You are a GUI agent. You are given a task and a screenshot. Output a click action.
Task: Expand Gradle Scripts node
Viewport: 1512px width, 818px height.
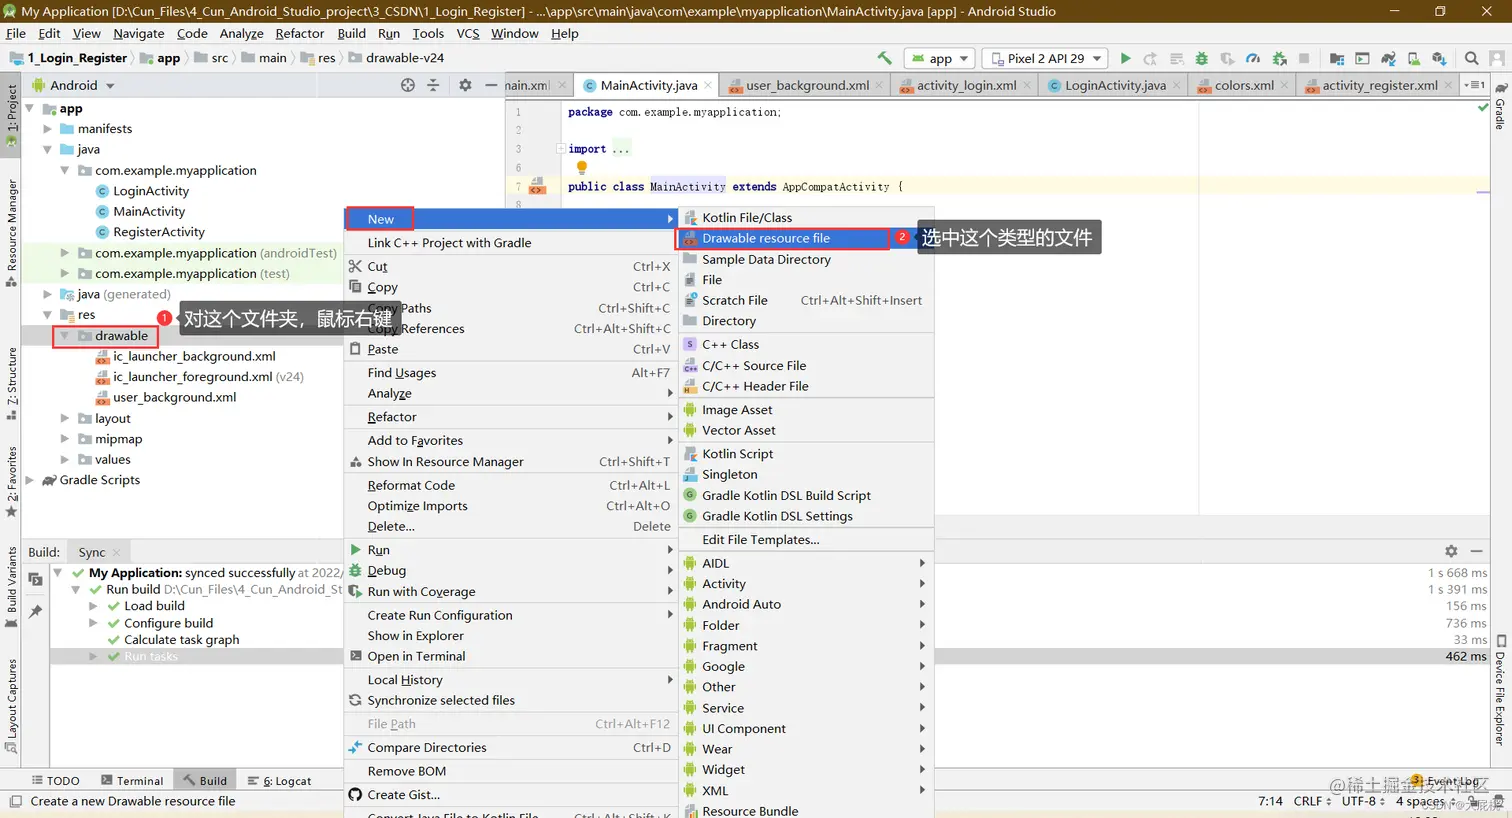30,480
